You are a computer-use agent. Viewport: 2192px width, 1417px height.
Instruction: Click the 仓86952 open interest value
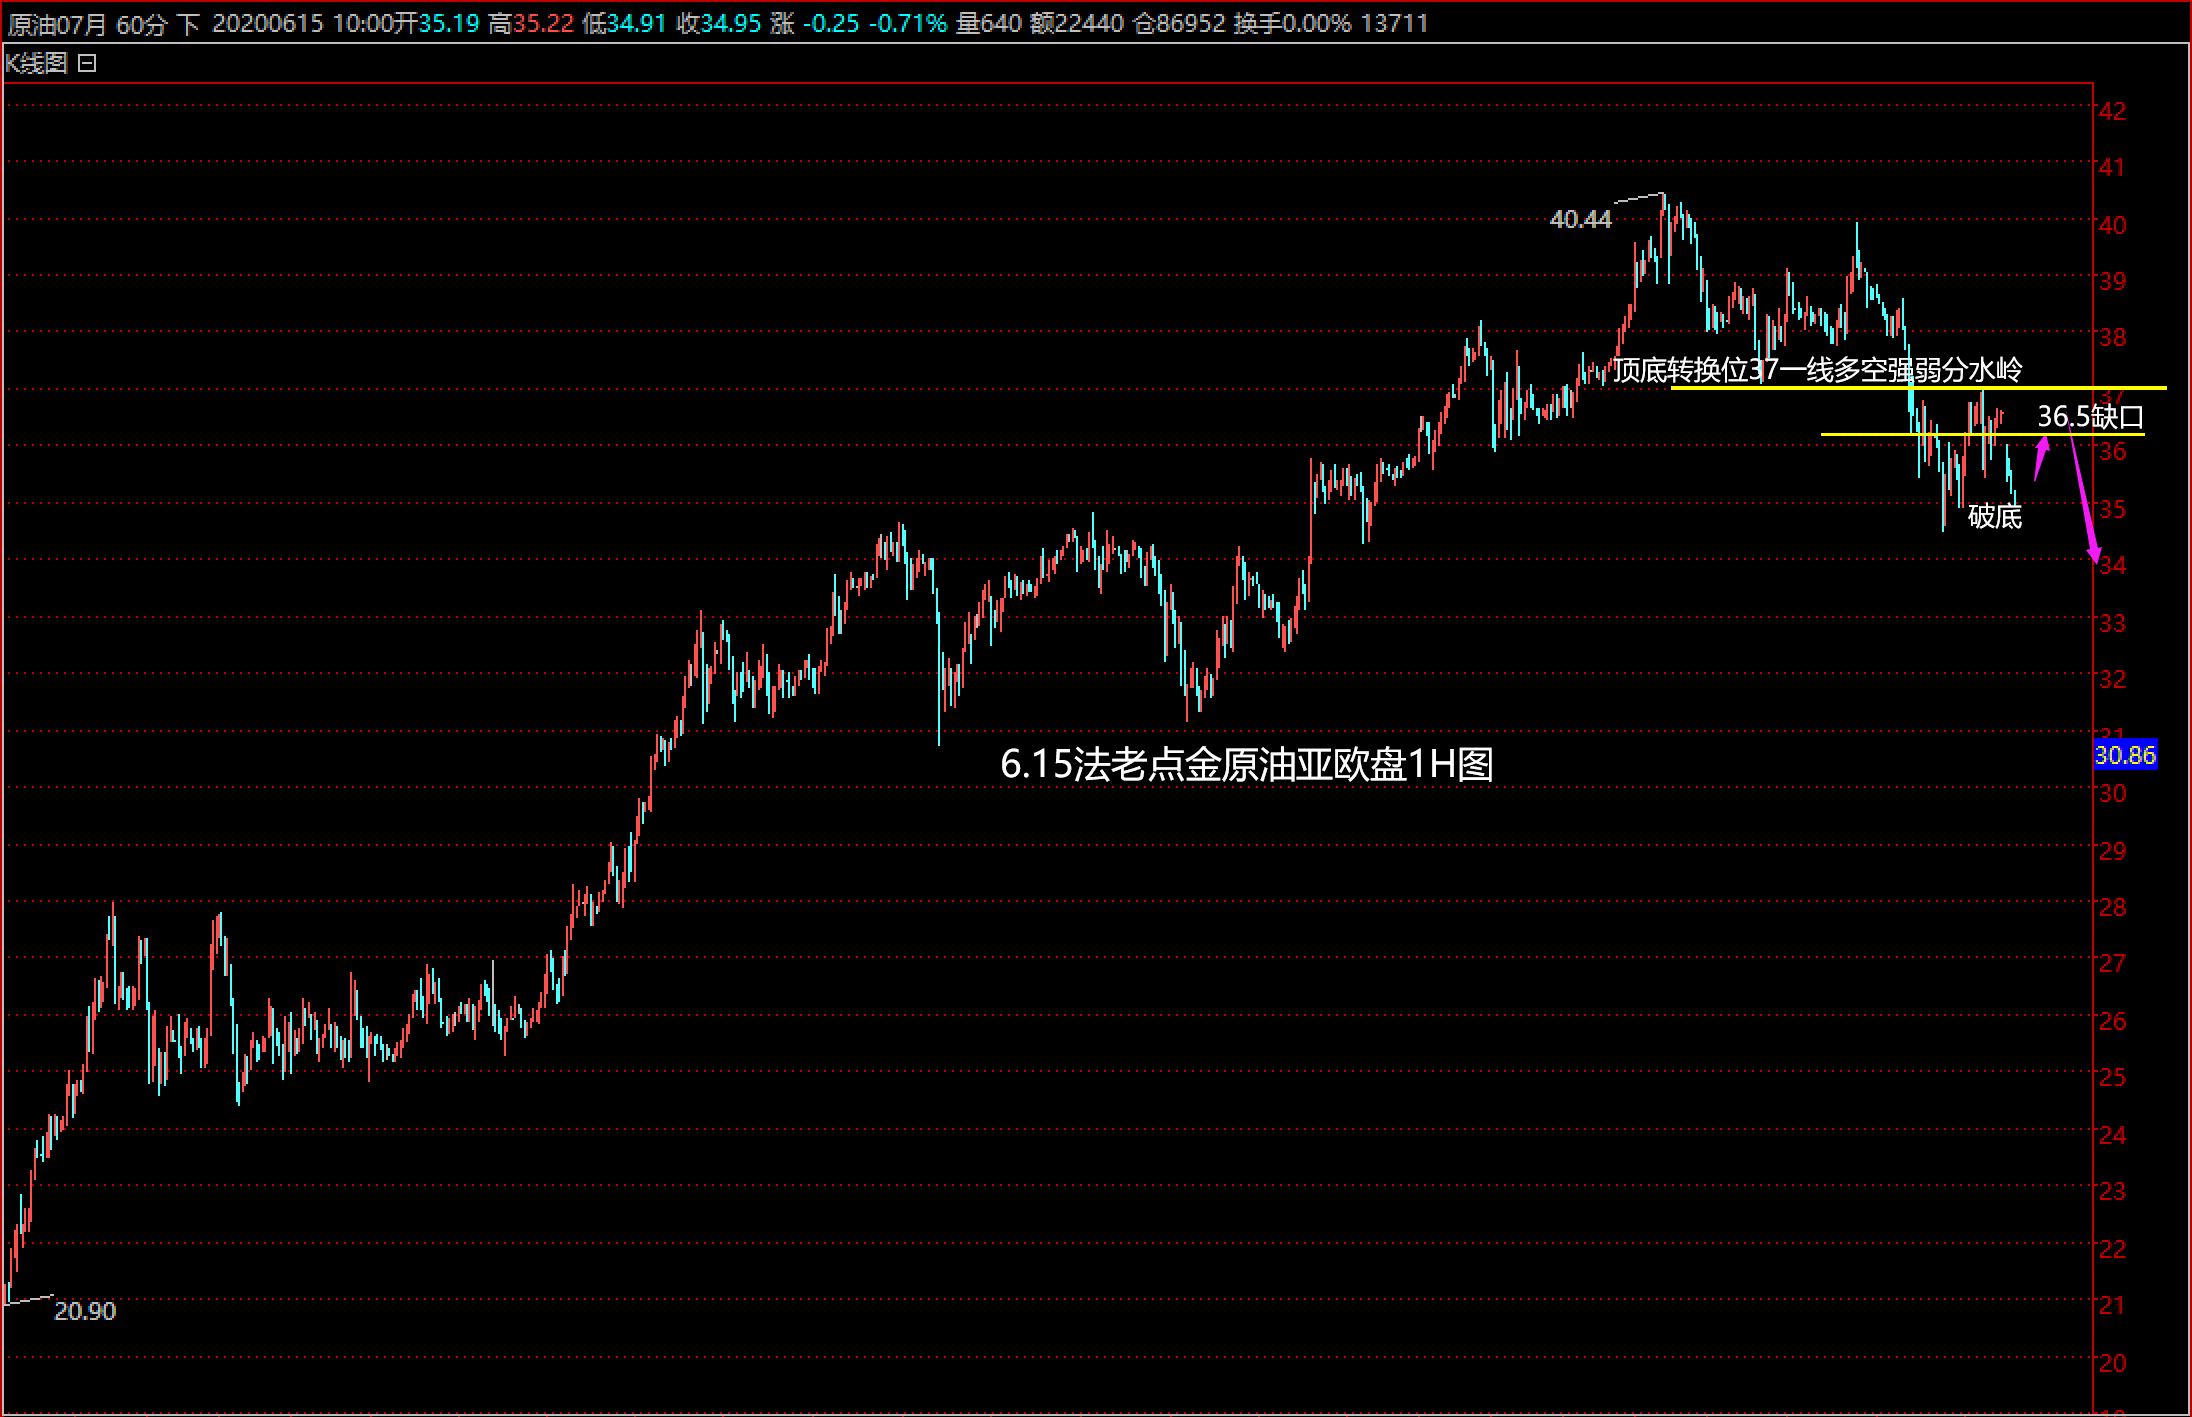point(1178,24)
